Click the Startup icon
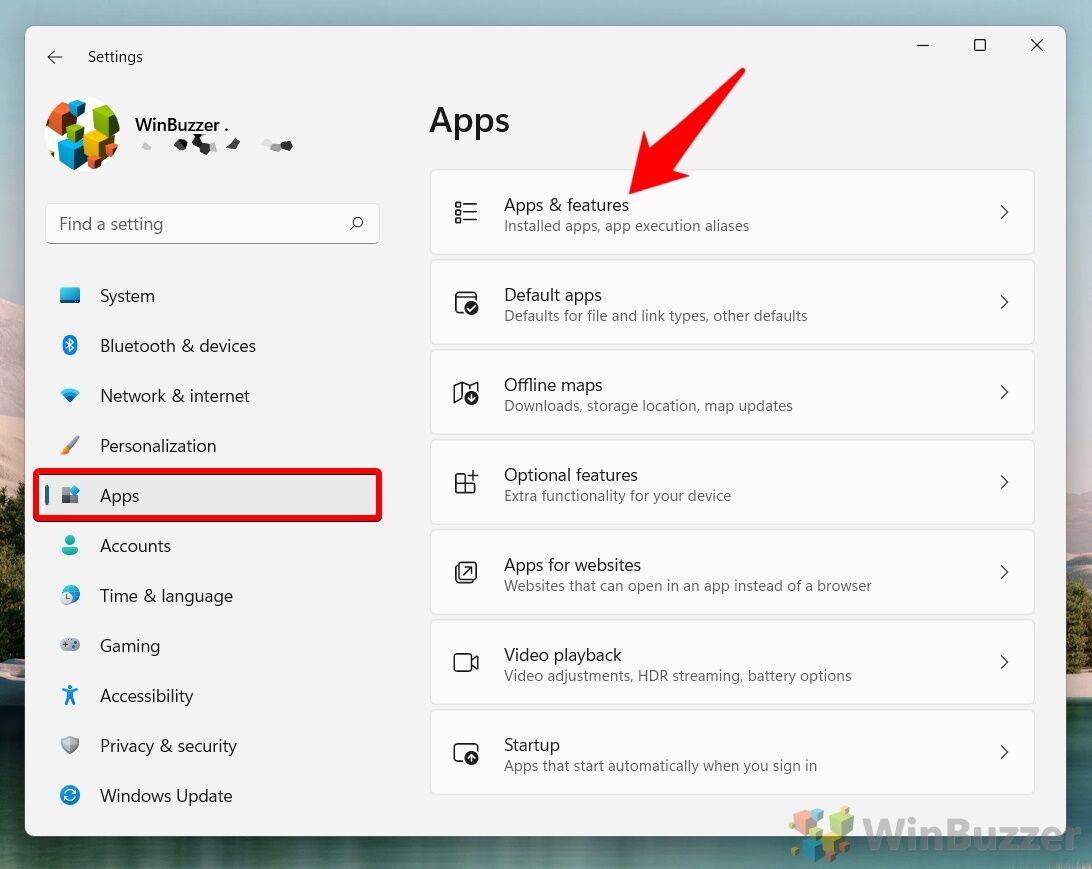1092x869 pixels. [466, 752]
